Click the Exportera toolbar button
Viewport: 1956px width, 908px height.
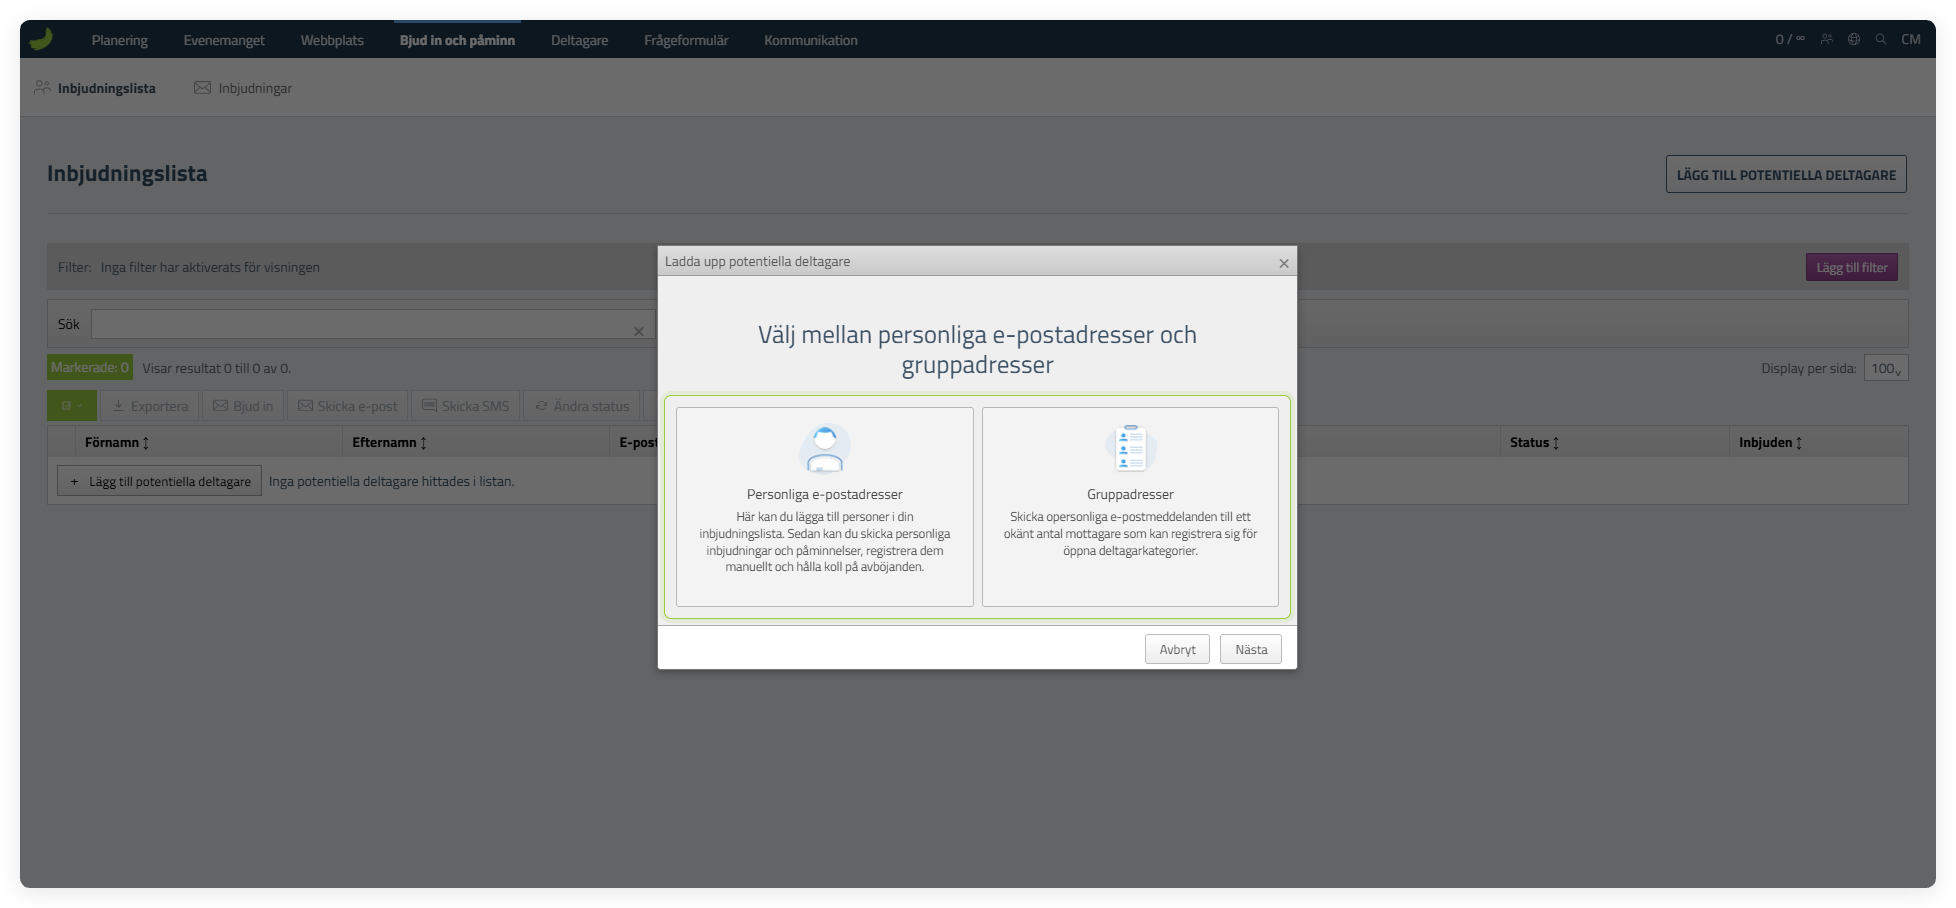point(150,406)
